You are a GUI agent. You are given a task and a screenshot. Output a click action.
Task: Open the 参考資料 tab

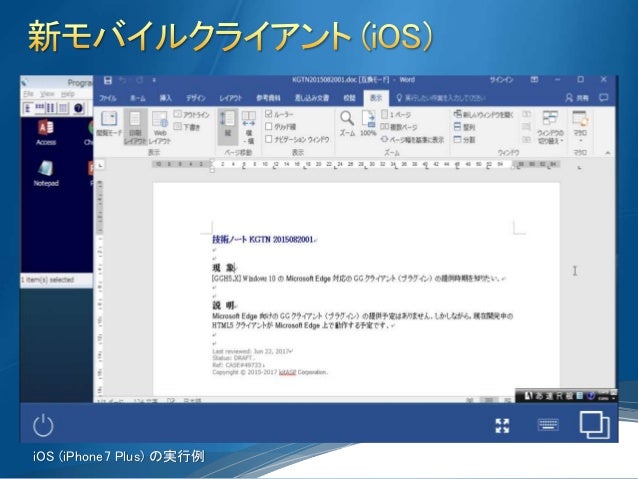[x=268, y=98]
